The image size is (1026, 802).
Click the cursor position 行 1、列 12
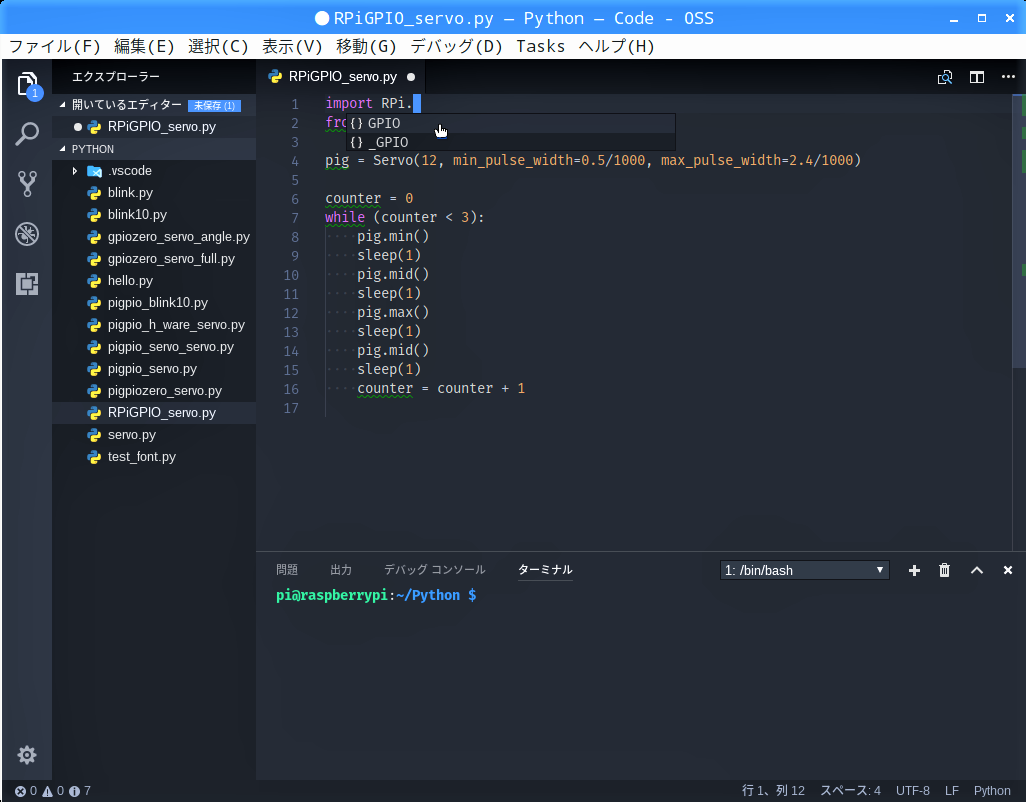click(773, 791)
